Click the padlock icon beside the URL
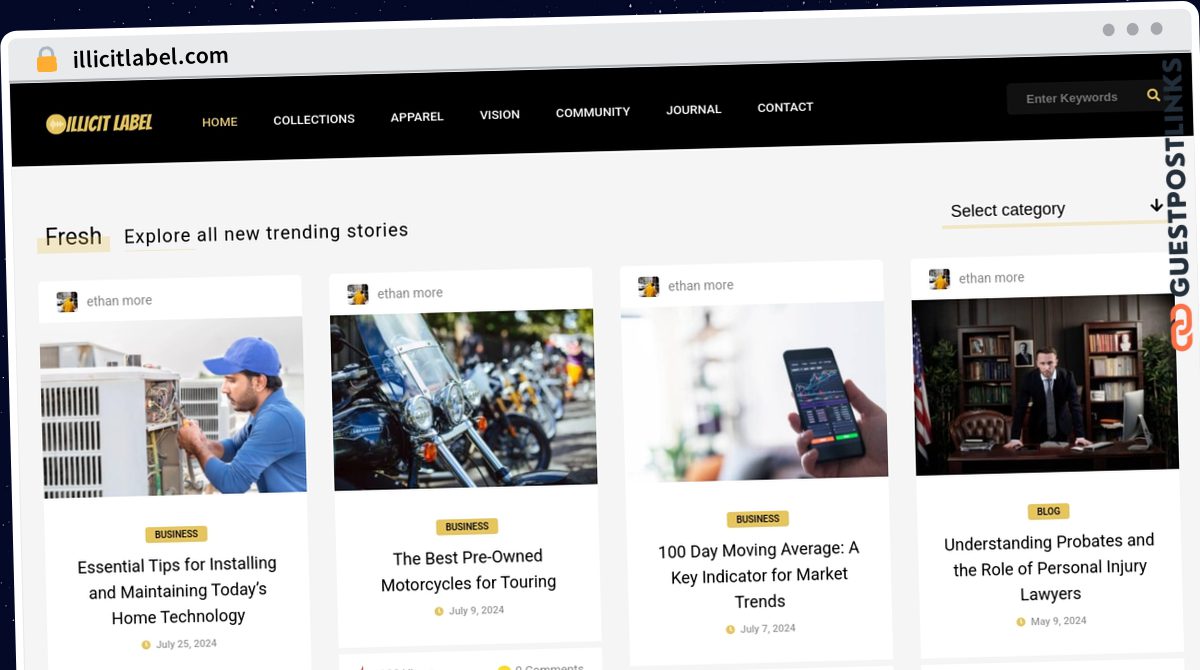 click(x=47, y=60)
